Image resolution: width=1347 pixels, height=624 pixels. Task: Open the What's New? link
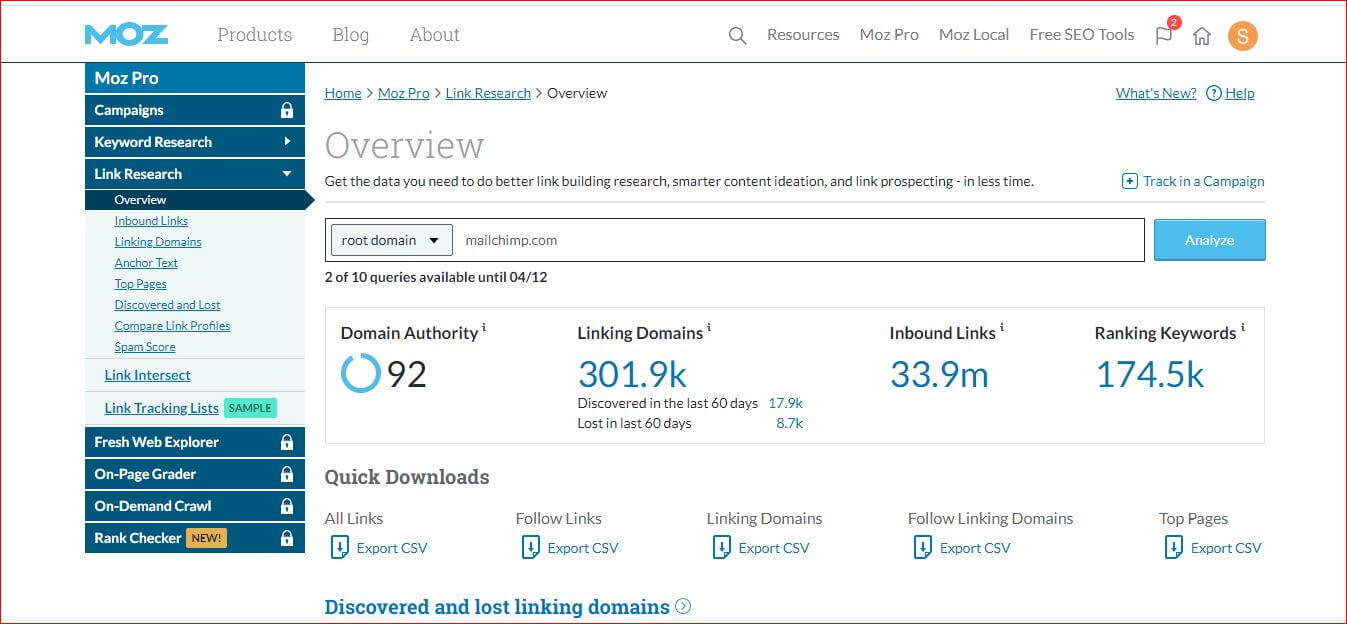point(1156,93)
